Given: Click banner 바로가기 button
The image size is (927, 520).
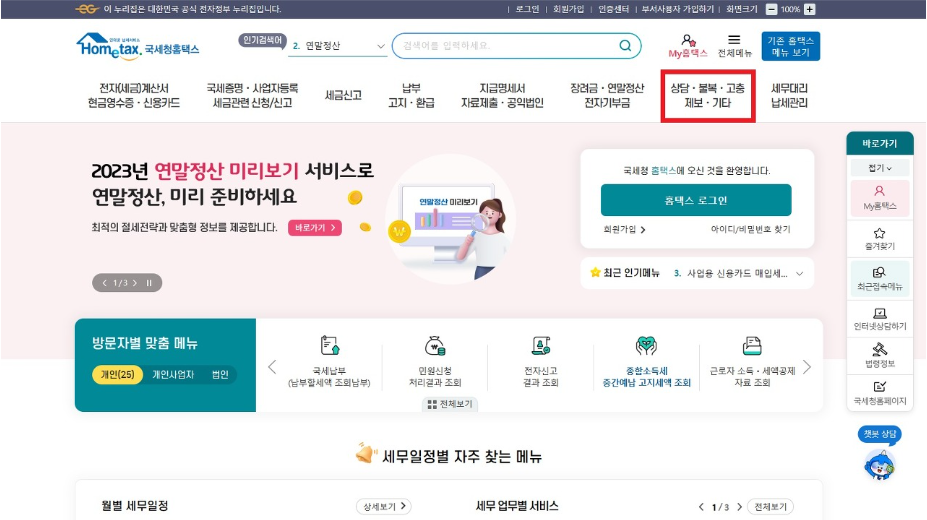Looking at the screenshot, I should tap(315, 228).
